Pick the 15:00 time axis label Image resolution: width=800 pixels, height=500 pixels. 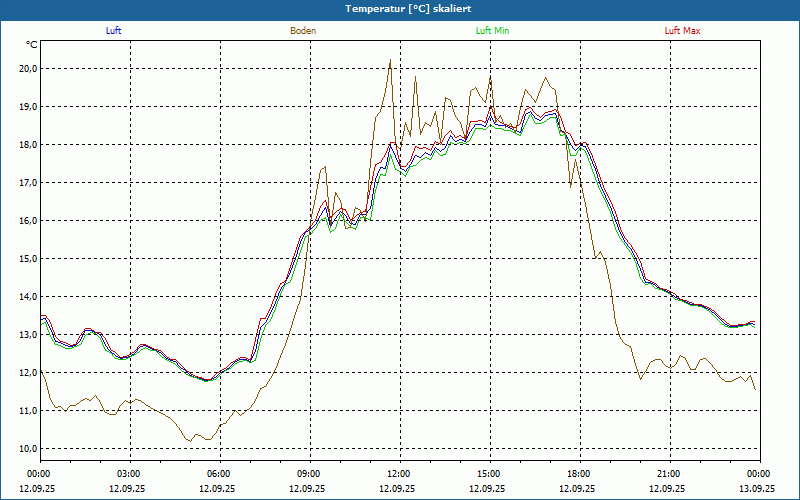tap(489, 474)
